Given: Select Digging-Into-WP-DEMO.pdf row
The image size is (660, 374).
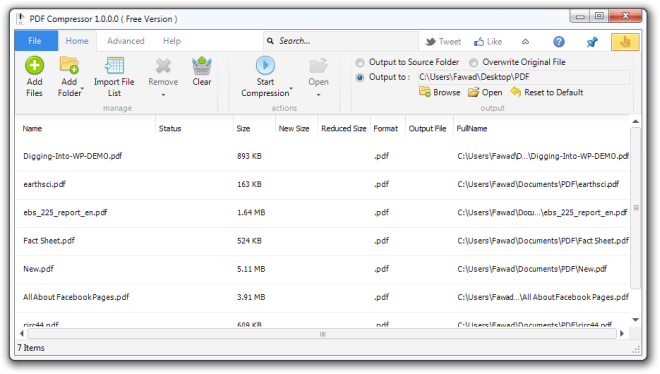Looking at the screenshot, I should click(x=322, y=156).
